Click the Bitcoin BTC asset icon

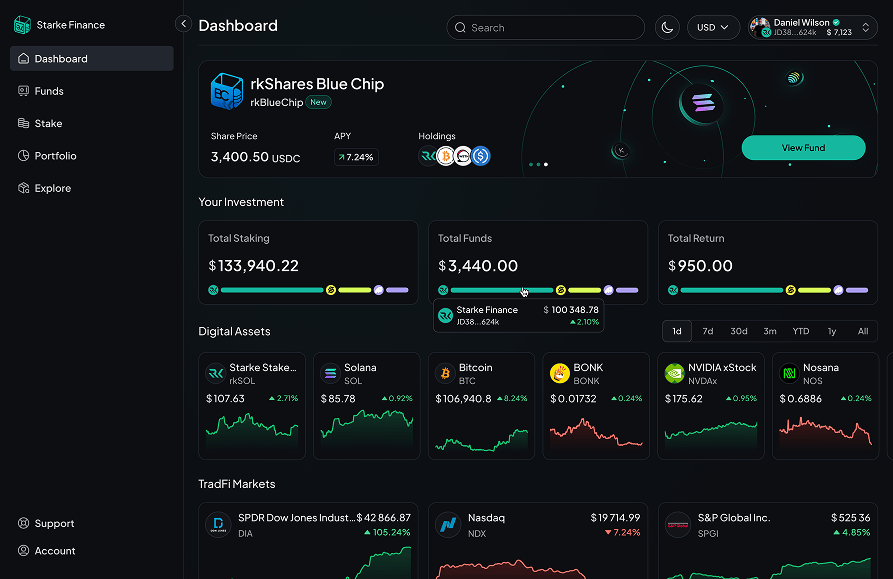click(445, 373)
